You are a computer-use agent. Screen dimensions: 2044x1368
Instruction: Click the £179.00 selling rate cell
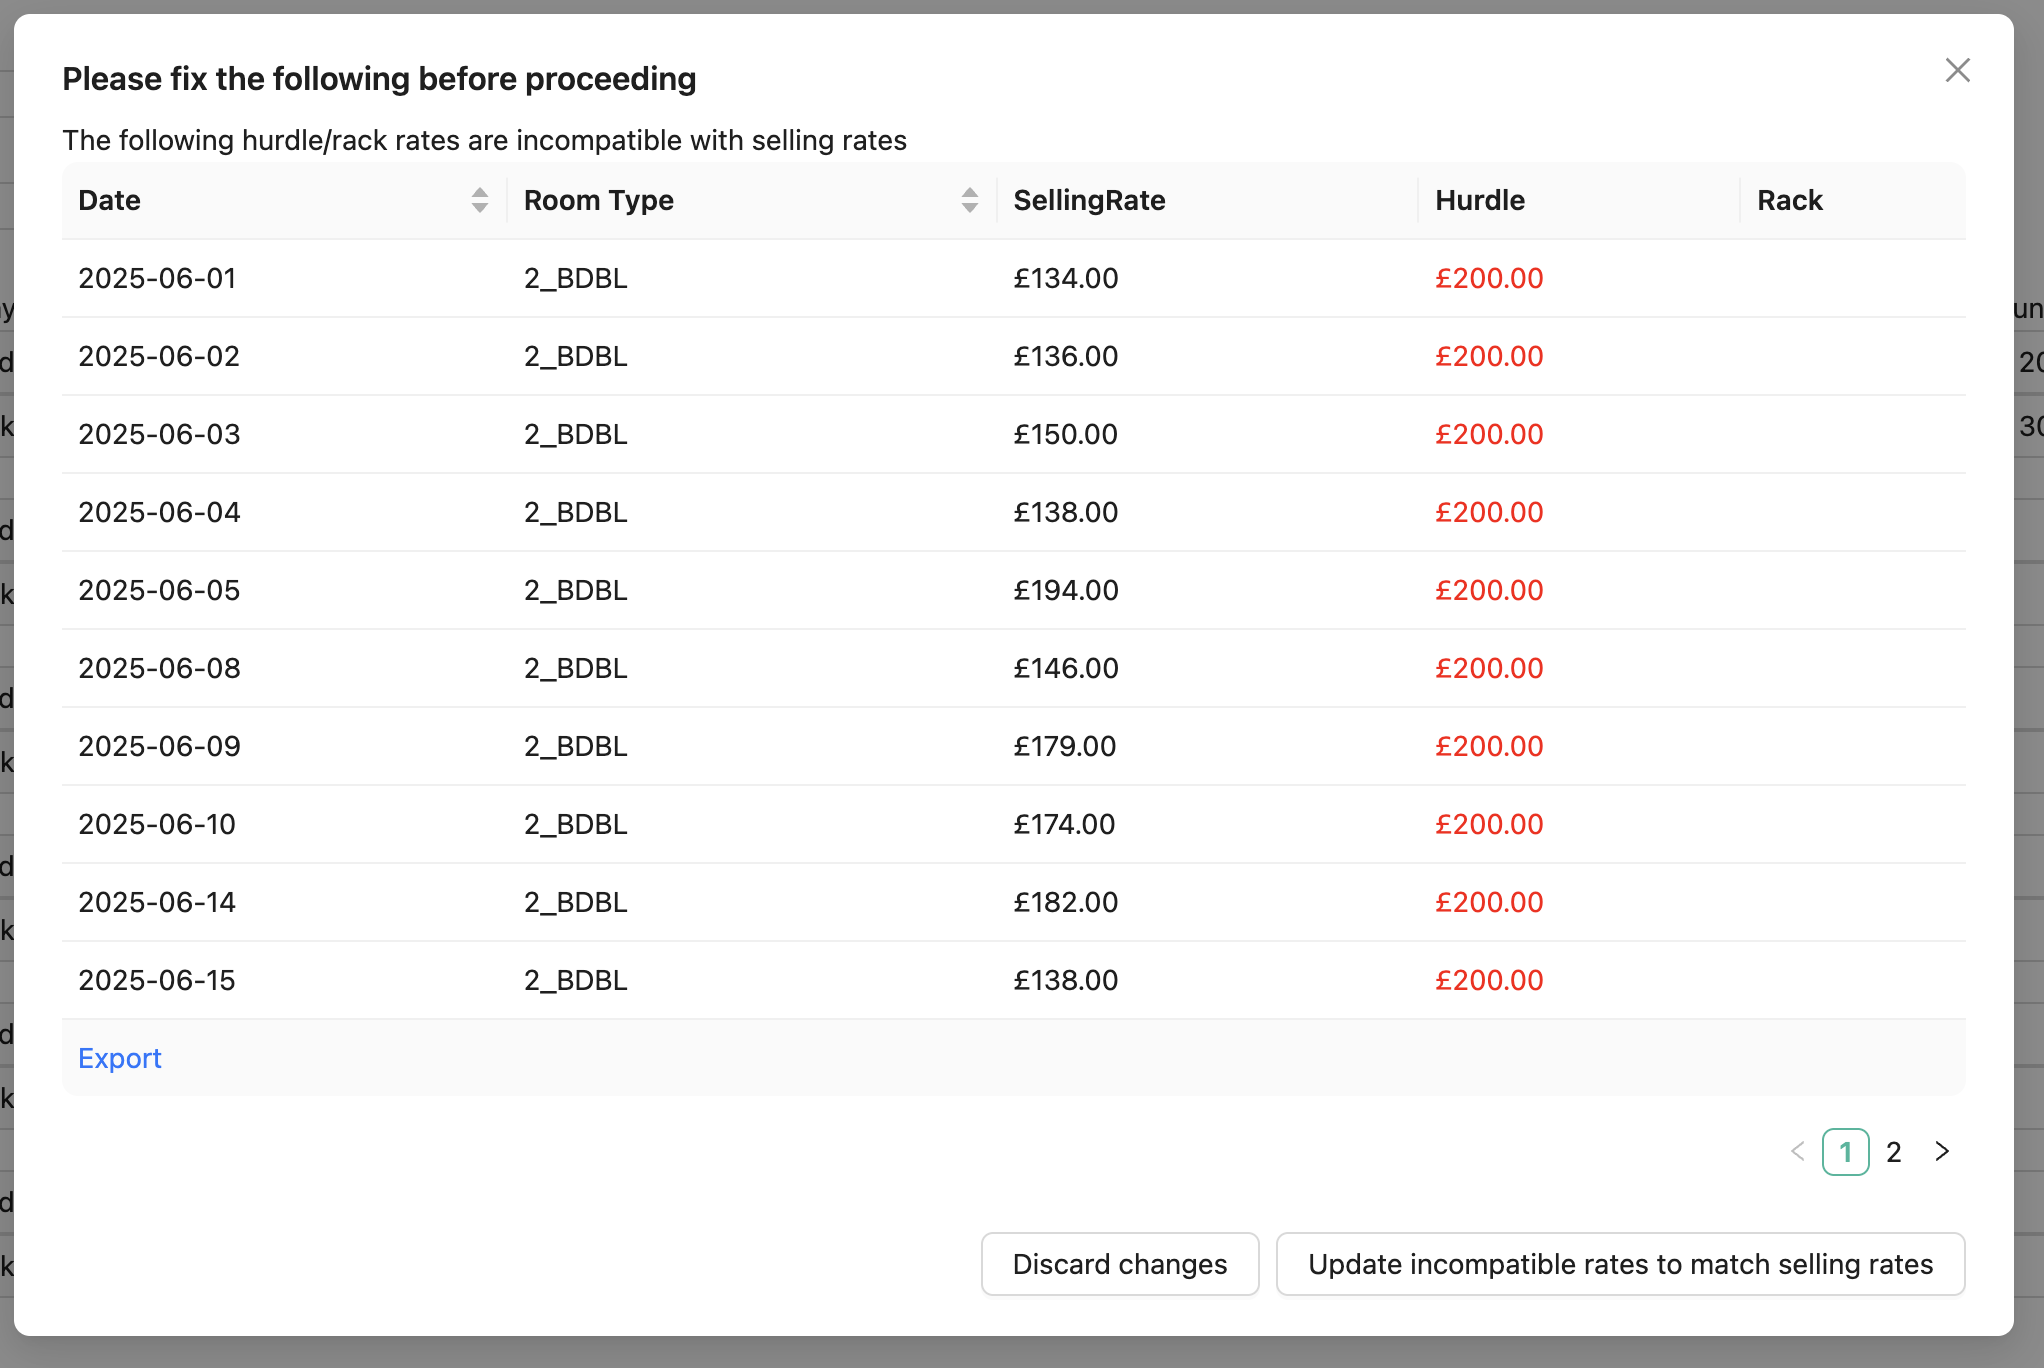(x=1065, y=746)
